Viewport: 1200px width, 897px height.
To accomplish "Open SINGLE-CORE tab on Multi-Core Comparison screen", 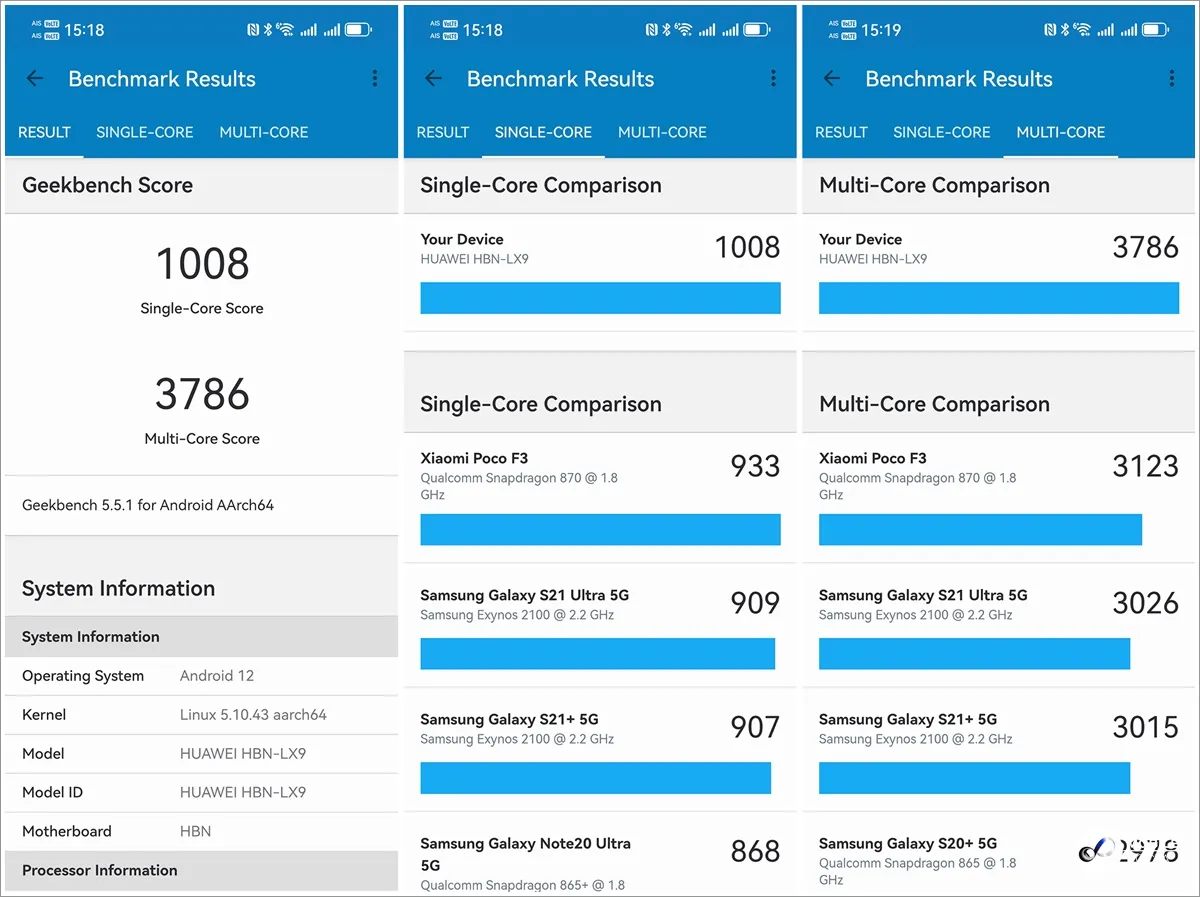I will pyautogui.click(x=942, y=132).
